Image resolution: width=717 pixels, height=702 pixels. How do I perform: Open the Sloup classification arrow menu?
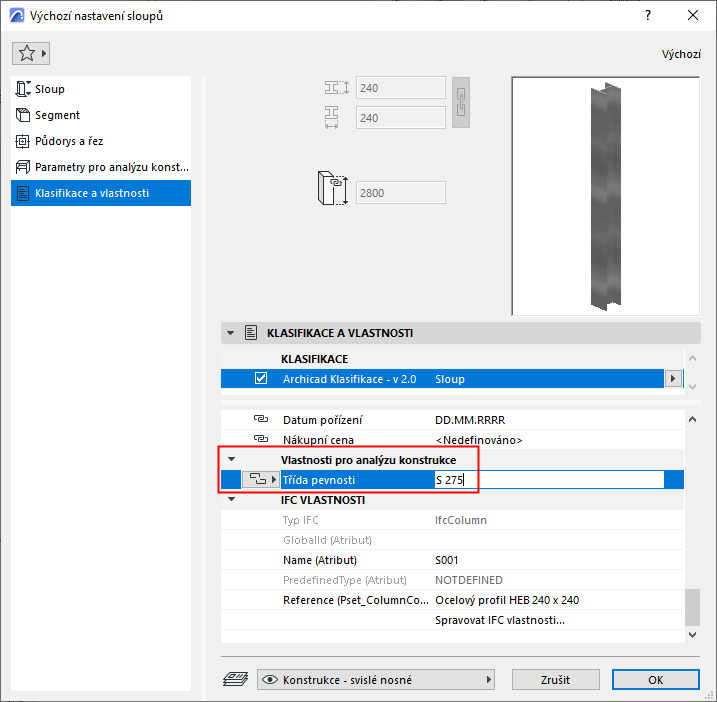[673, 379]
